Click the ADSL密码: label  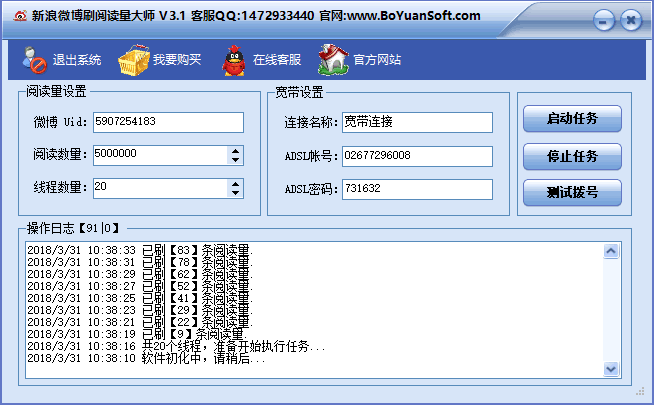(x=311, y=189)
